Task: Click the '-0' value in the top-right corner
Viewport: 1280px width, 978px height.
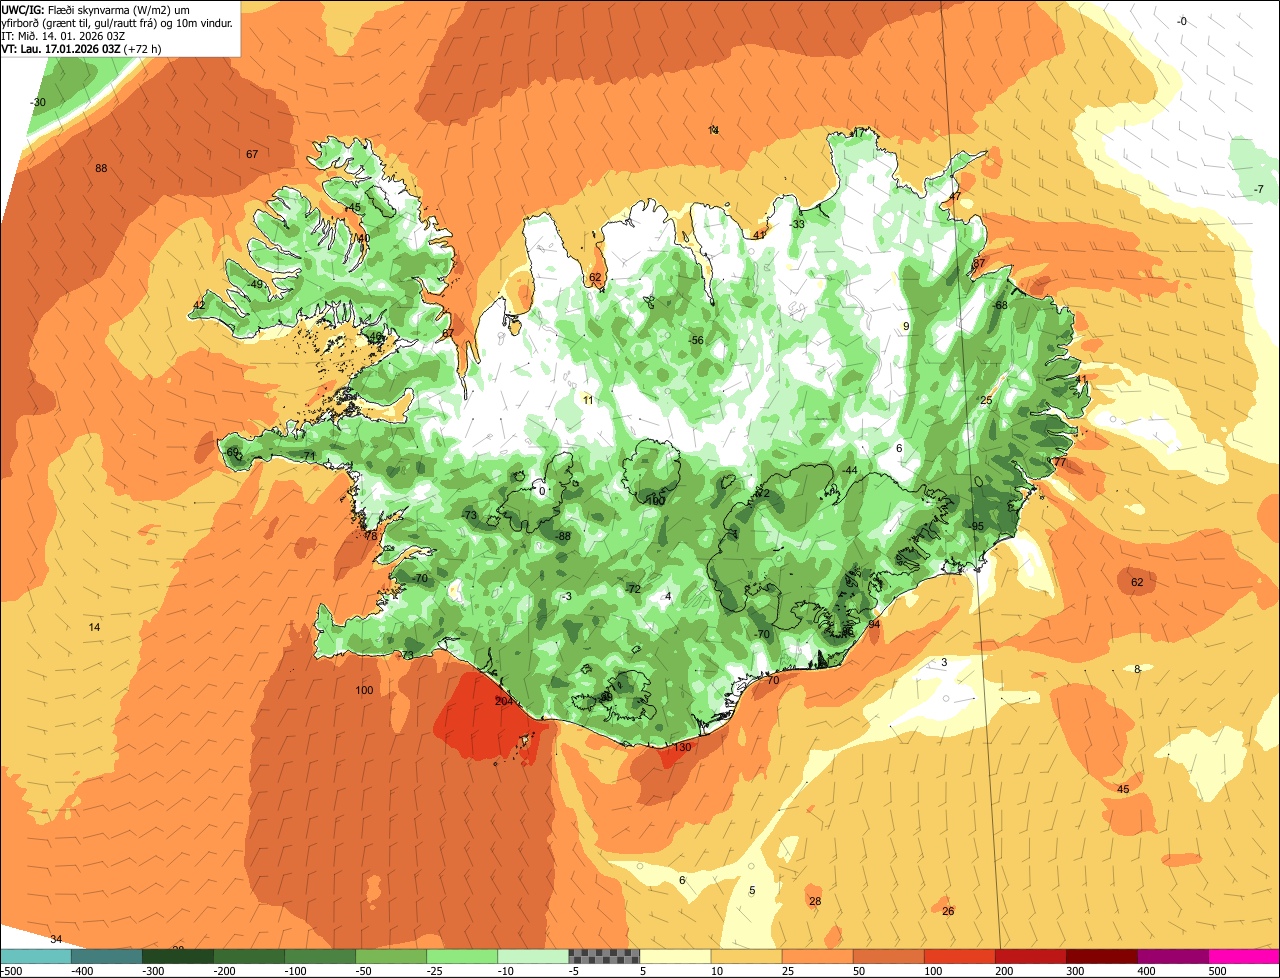Action: (x=1182, y=21)
